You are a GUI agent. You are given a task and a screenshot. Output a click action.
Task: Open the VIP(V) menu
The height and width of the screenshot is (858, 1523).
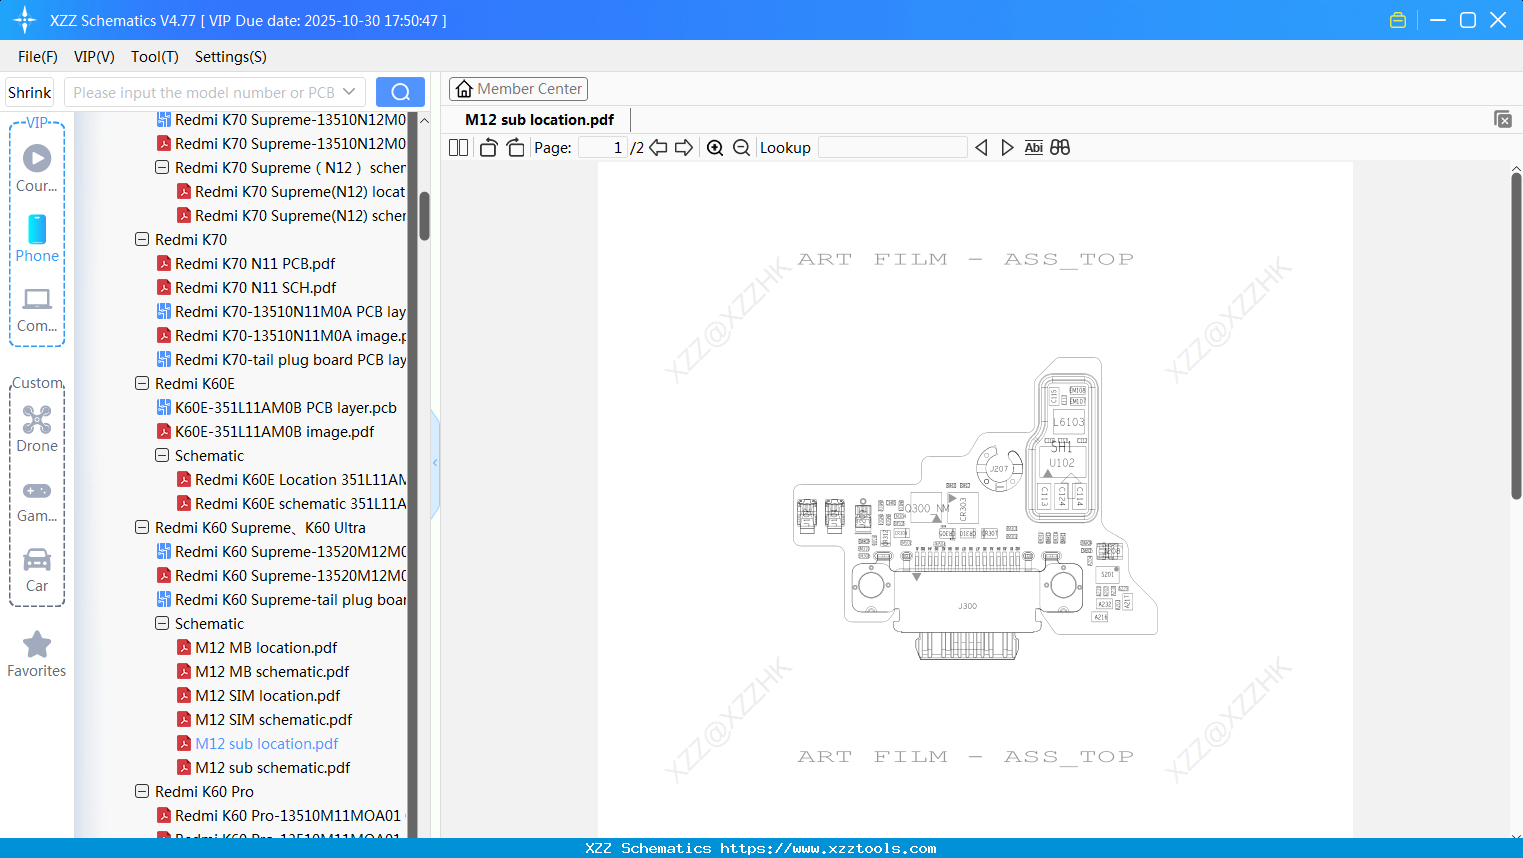click(94, 57)
